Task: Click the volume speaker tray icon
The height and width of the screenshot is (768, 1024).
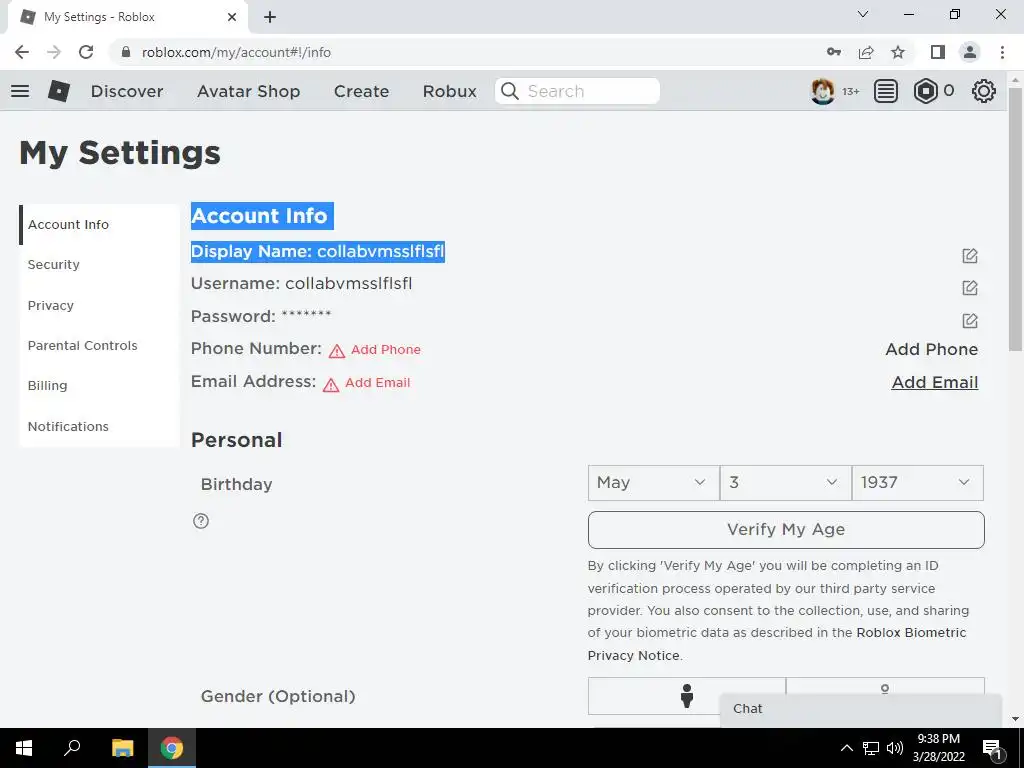Action: pyautogui.click(x=895, y=748)
